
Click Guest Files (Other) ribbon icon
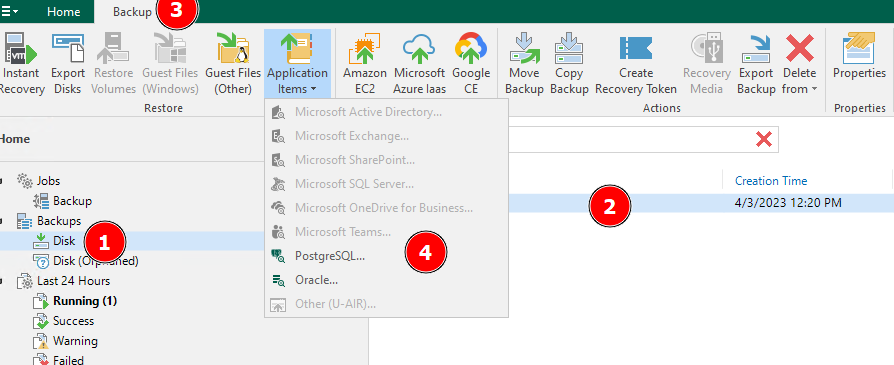point(233,64)
